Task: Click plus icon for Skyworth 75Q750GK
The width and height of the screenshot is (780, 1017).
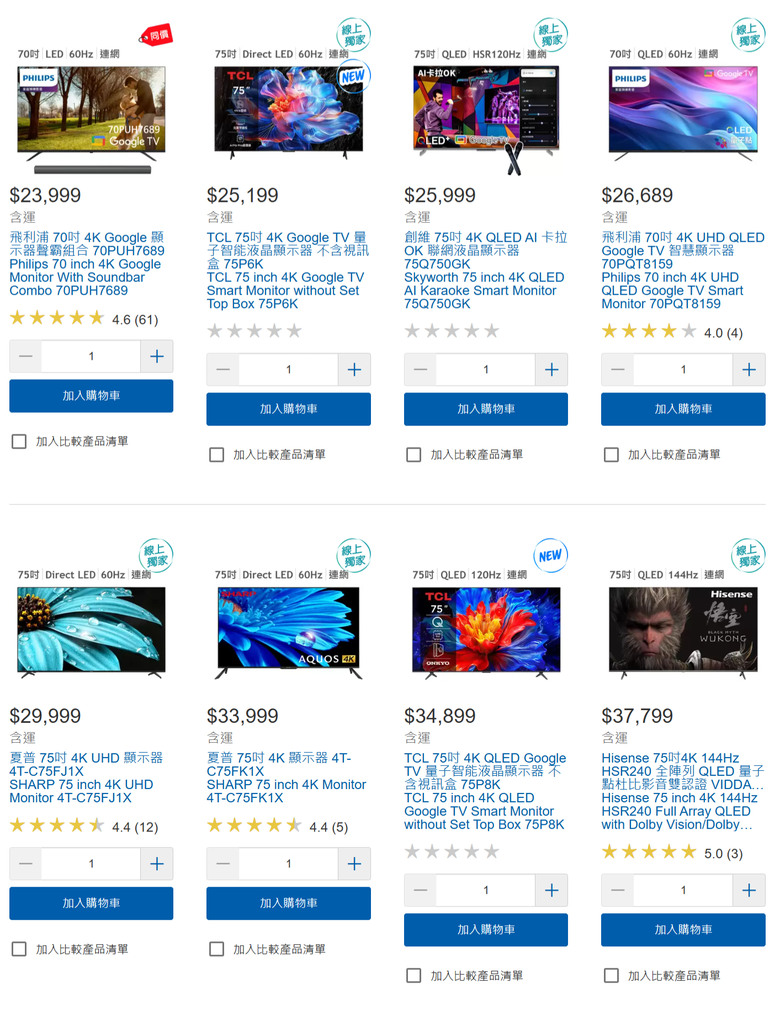Action: tap(552, 370)
